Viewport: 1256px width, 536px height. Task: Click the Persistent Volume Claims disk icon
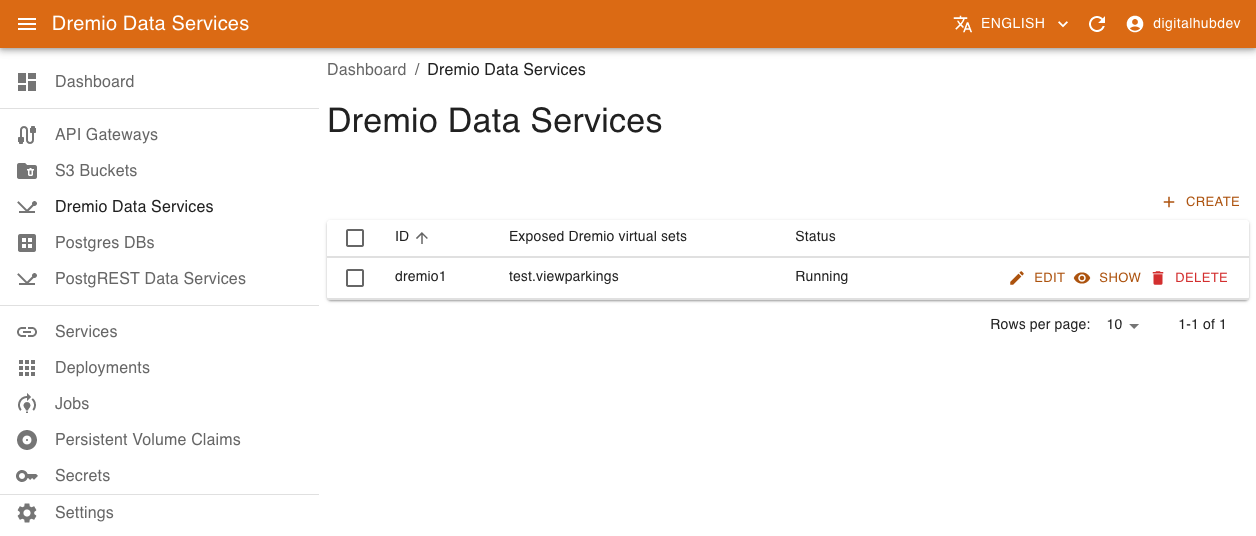27,440
